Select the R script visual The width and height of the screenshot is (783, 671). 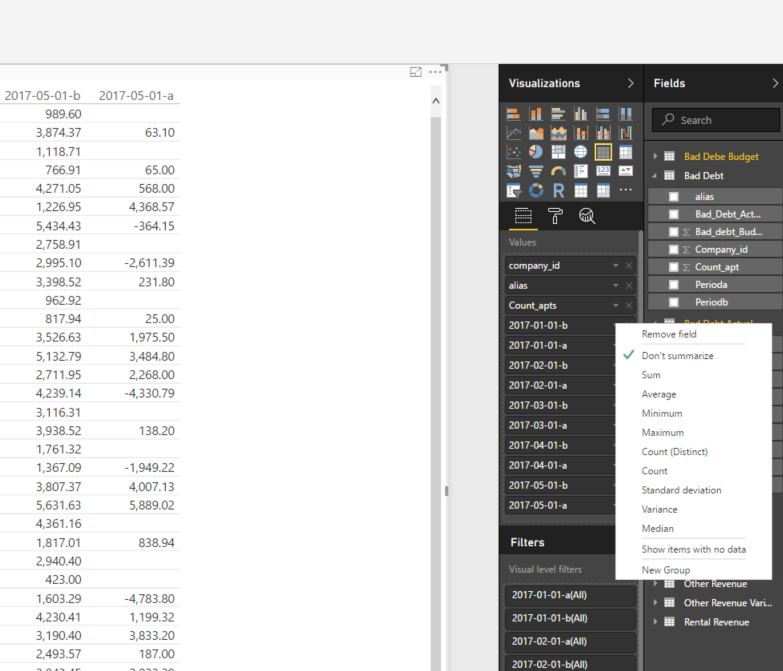coord(558,190)
